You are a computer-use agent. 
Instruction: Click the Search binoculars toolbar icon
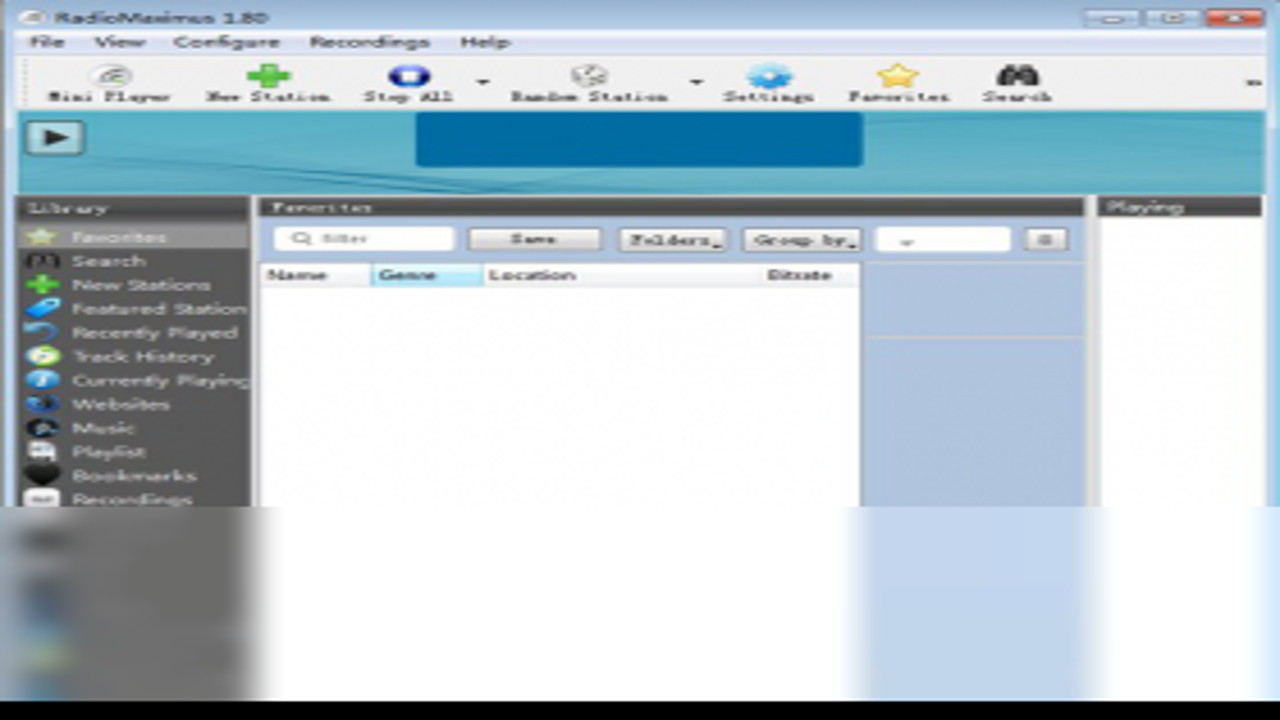tap(1017, 84)
